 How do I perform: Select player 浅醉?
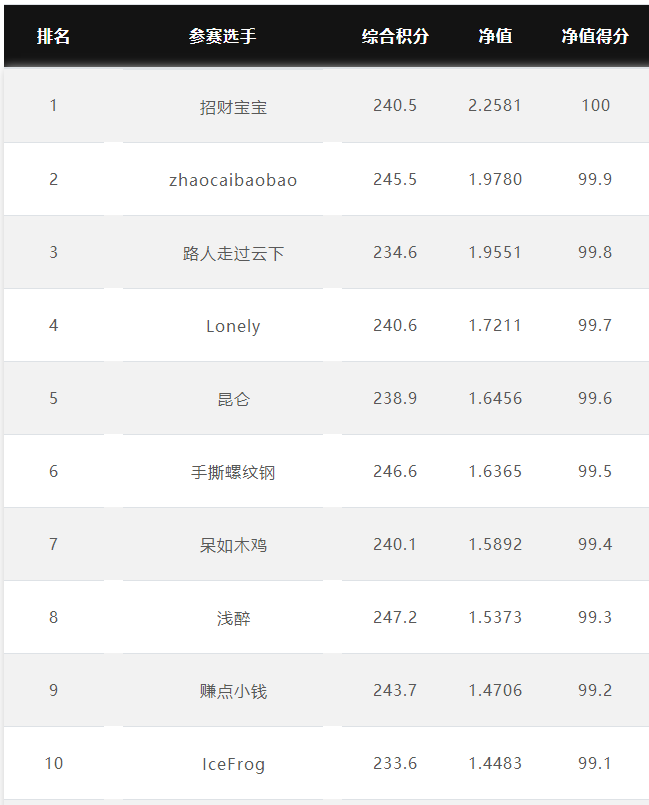click(x=233, y=618)
